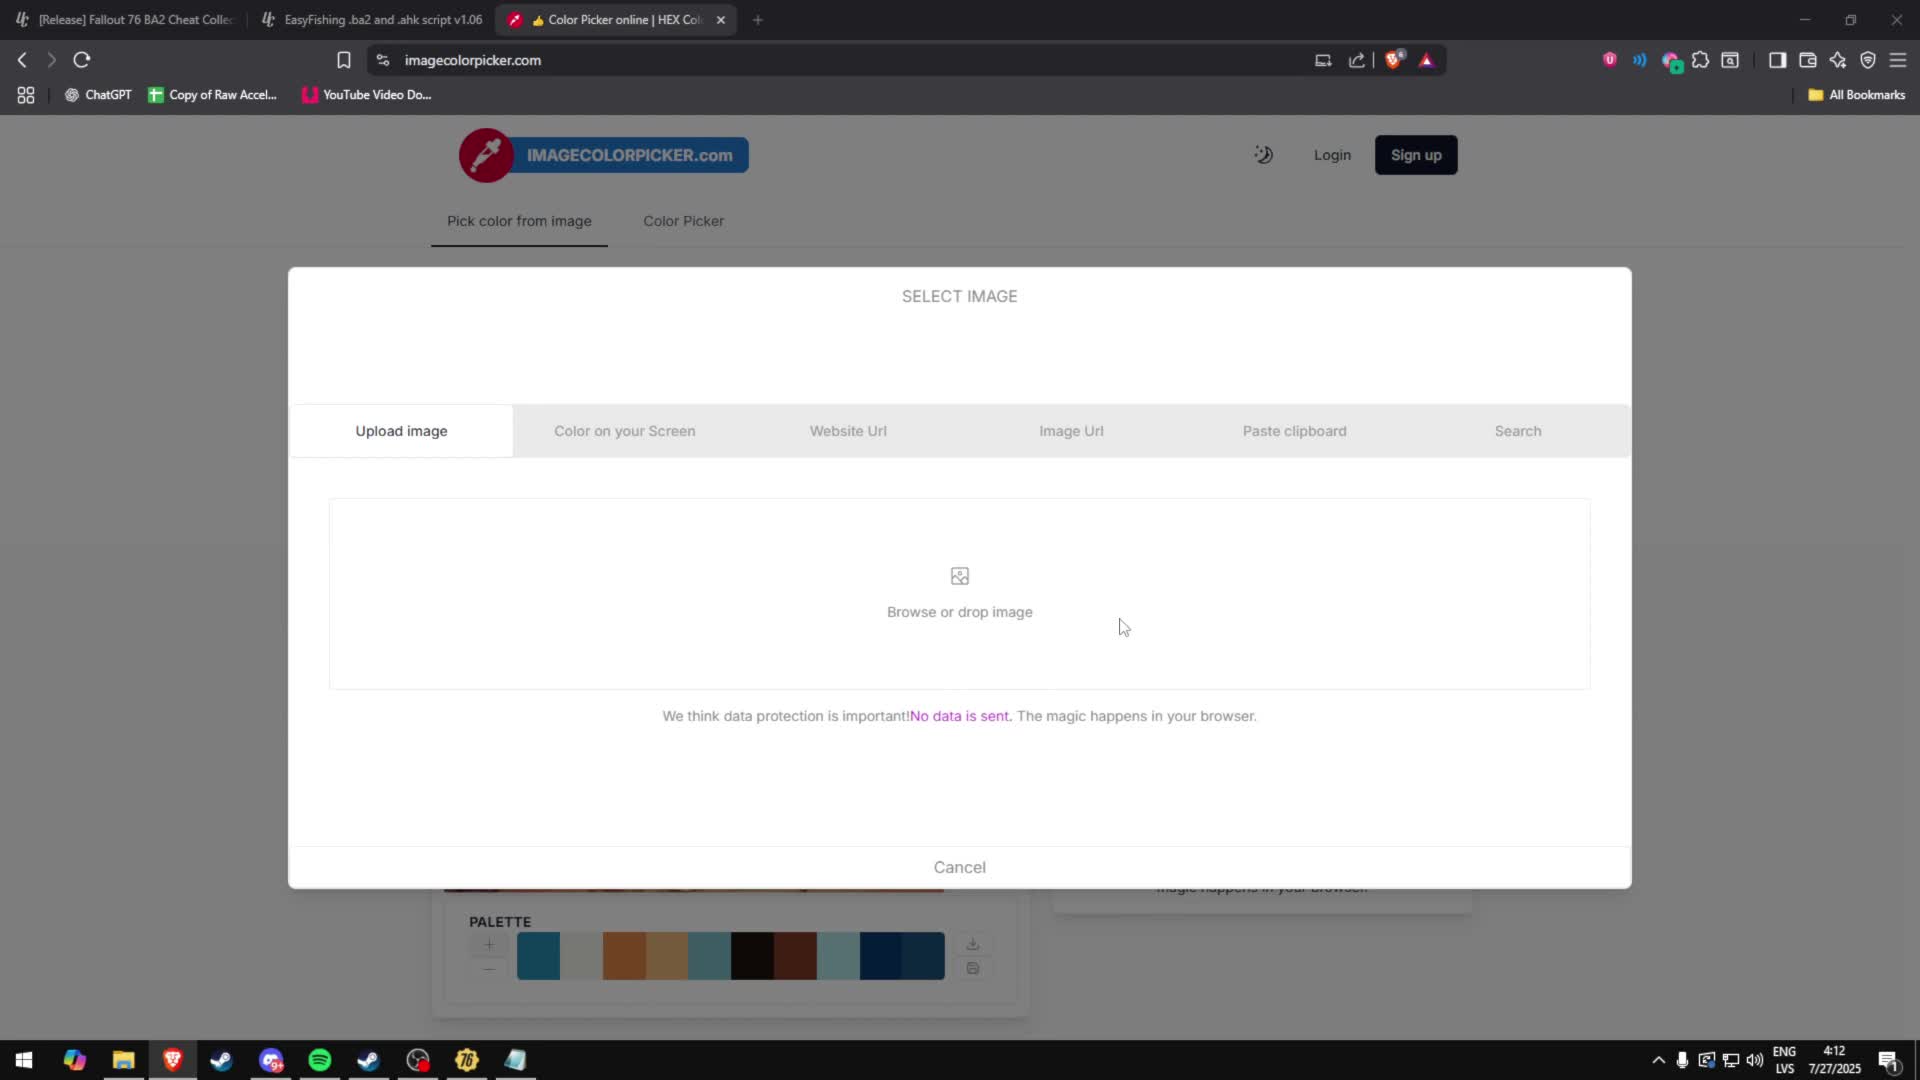Viewport: 1920px width, 1080px height.
Task: Switch to Image Url tab
Action: (1071, 431)
